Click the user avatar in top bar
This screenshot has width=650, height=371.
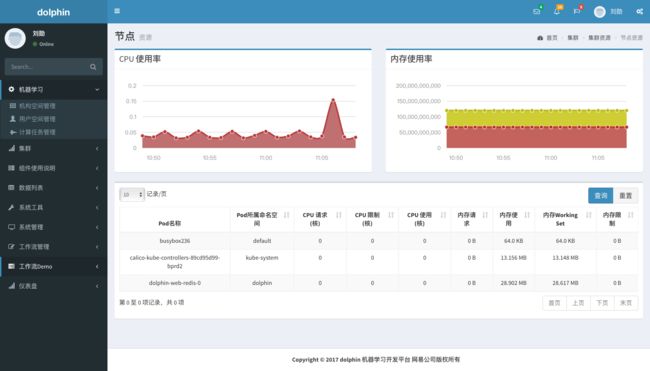tap(599, 12)
